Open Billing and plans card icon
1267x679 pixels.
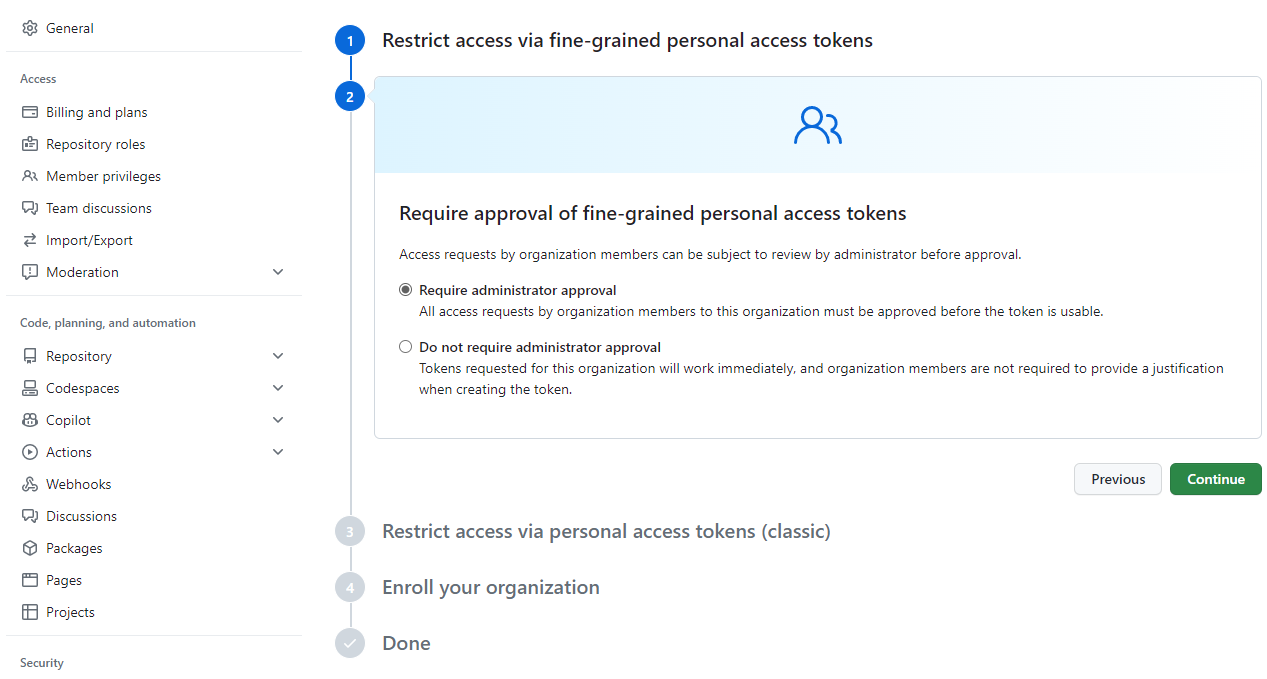tap(30, 112)
